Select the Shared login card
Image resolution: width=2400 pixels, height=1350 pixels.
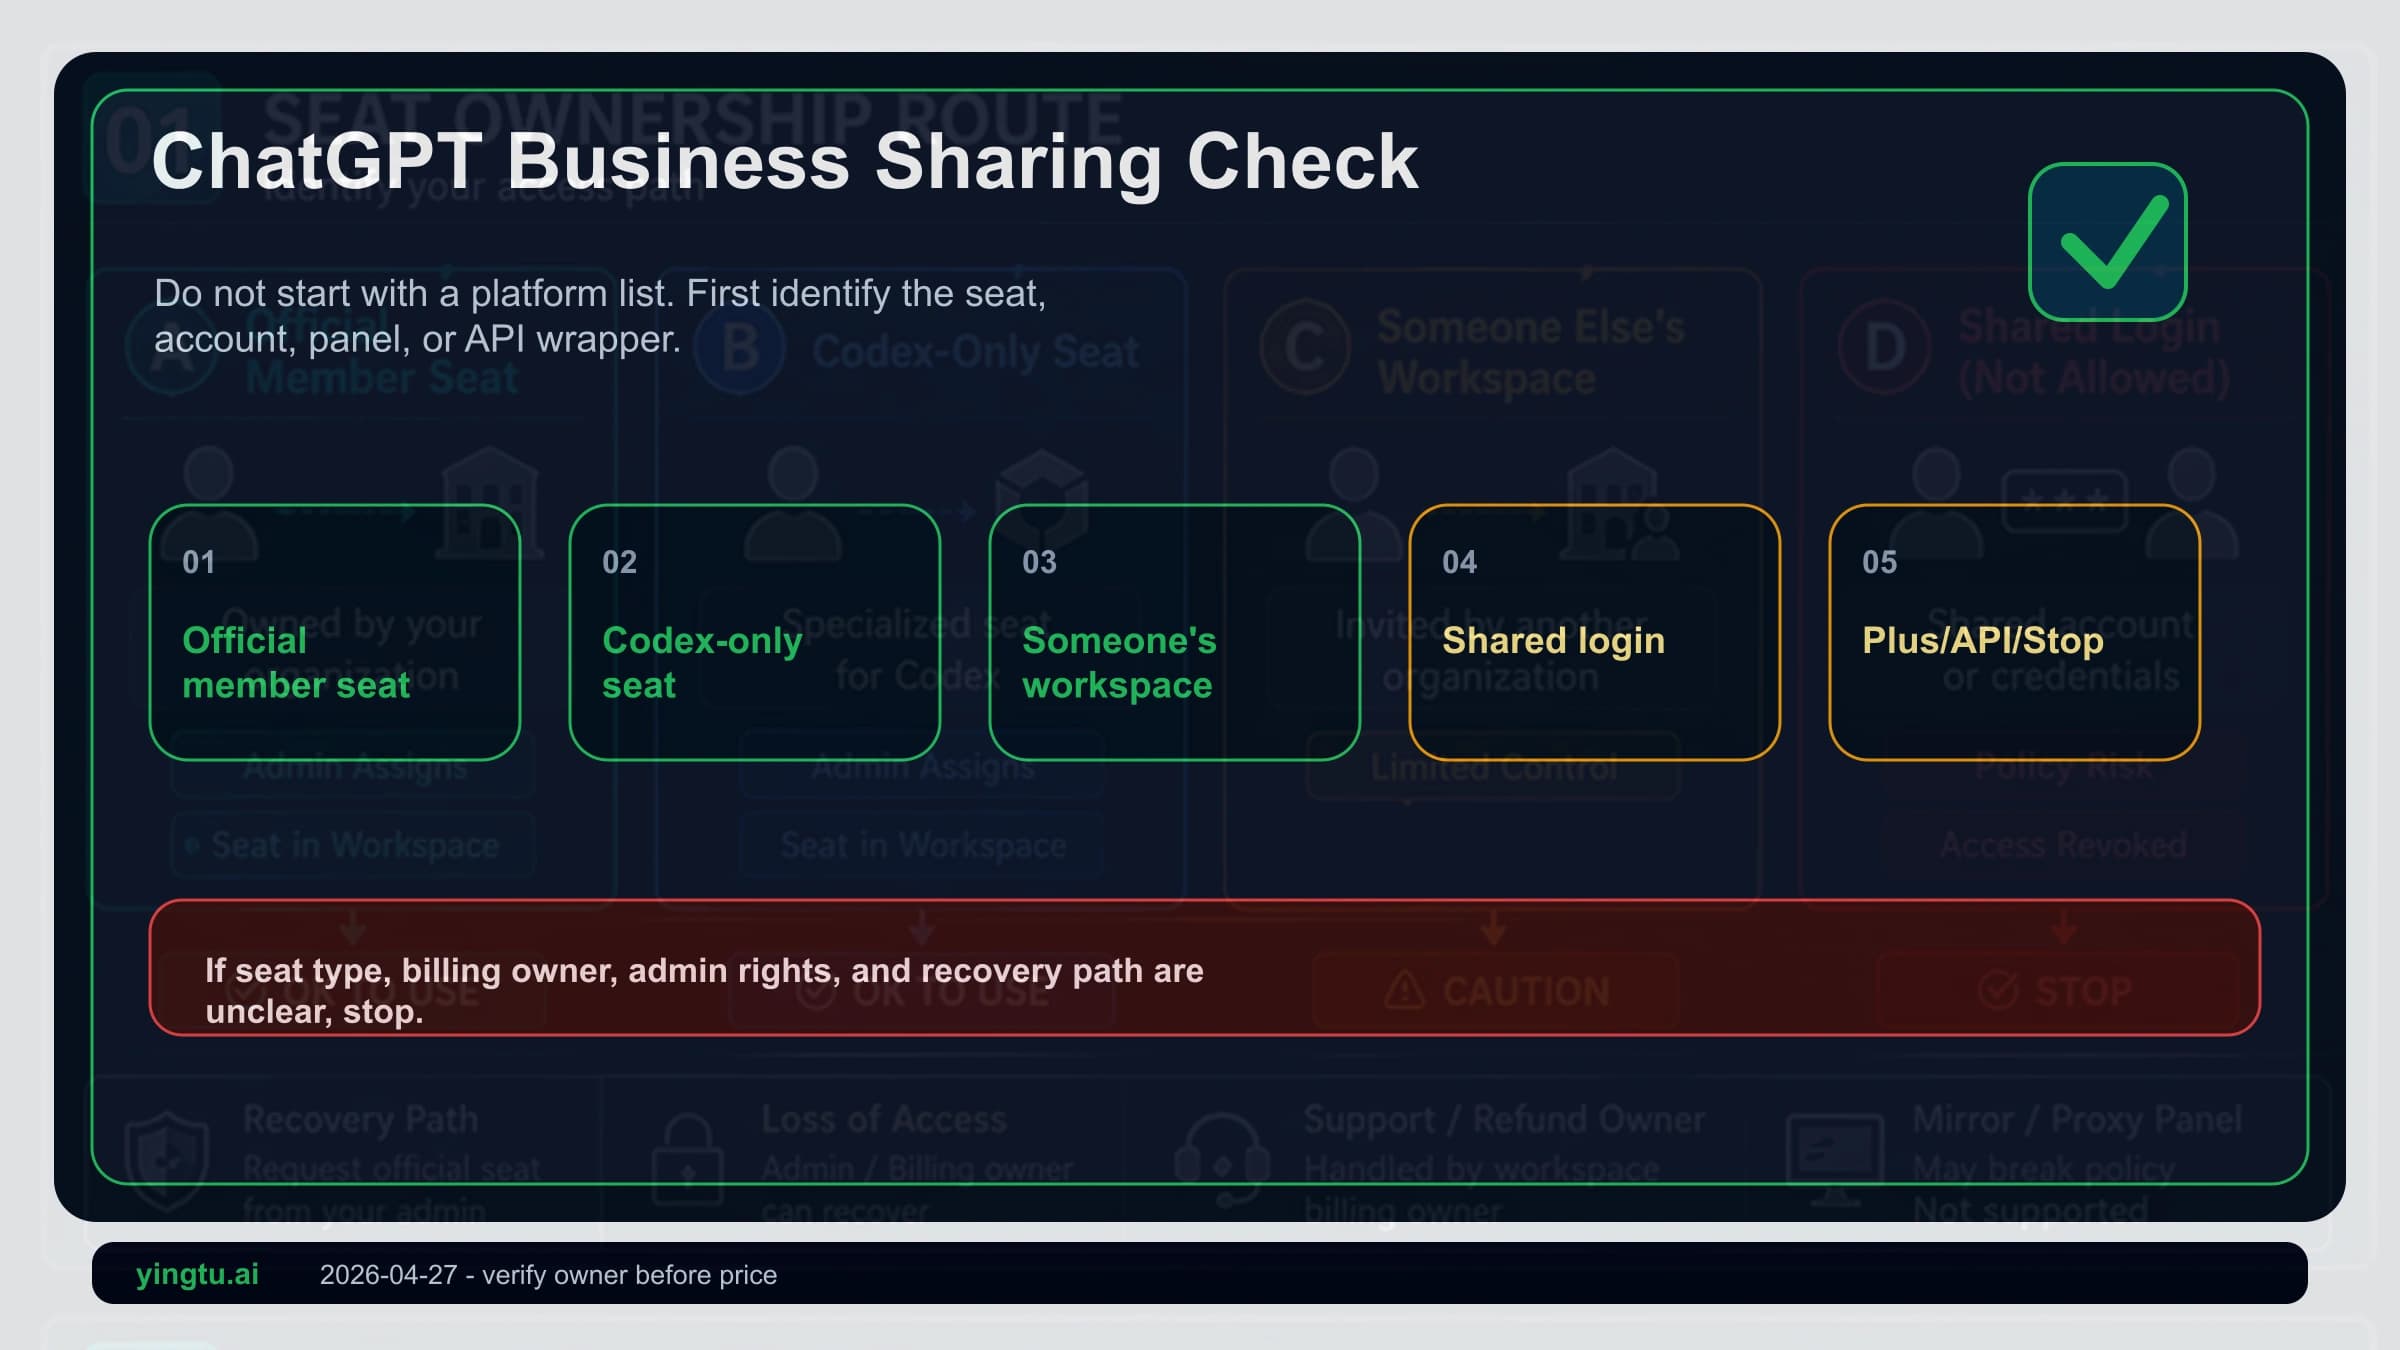click(x=1595, y=633)
